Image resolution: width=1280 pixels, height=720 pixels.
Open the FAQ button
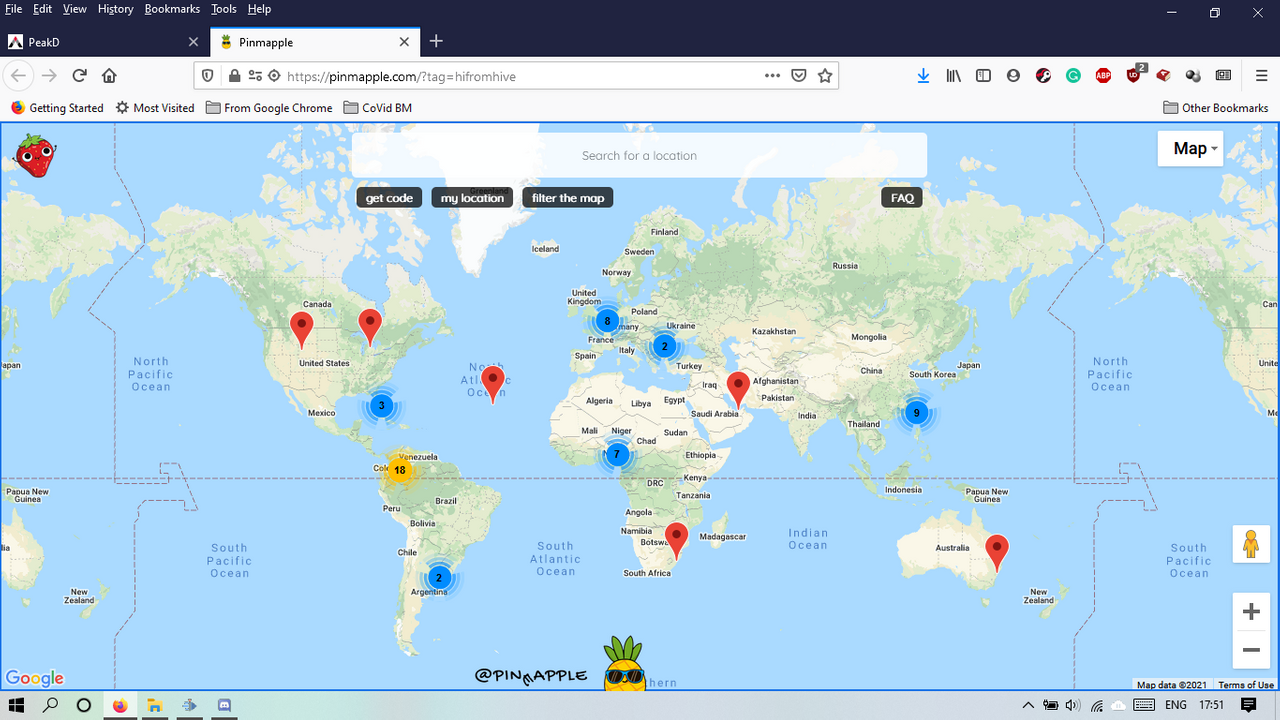click(902, 198)
